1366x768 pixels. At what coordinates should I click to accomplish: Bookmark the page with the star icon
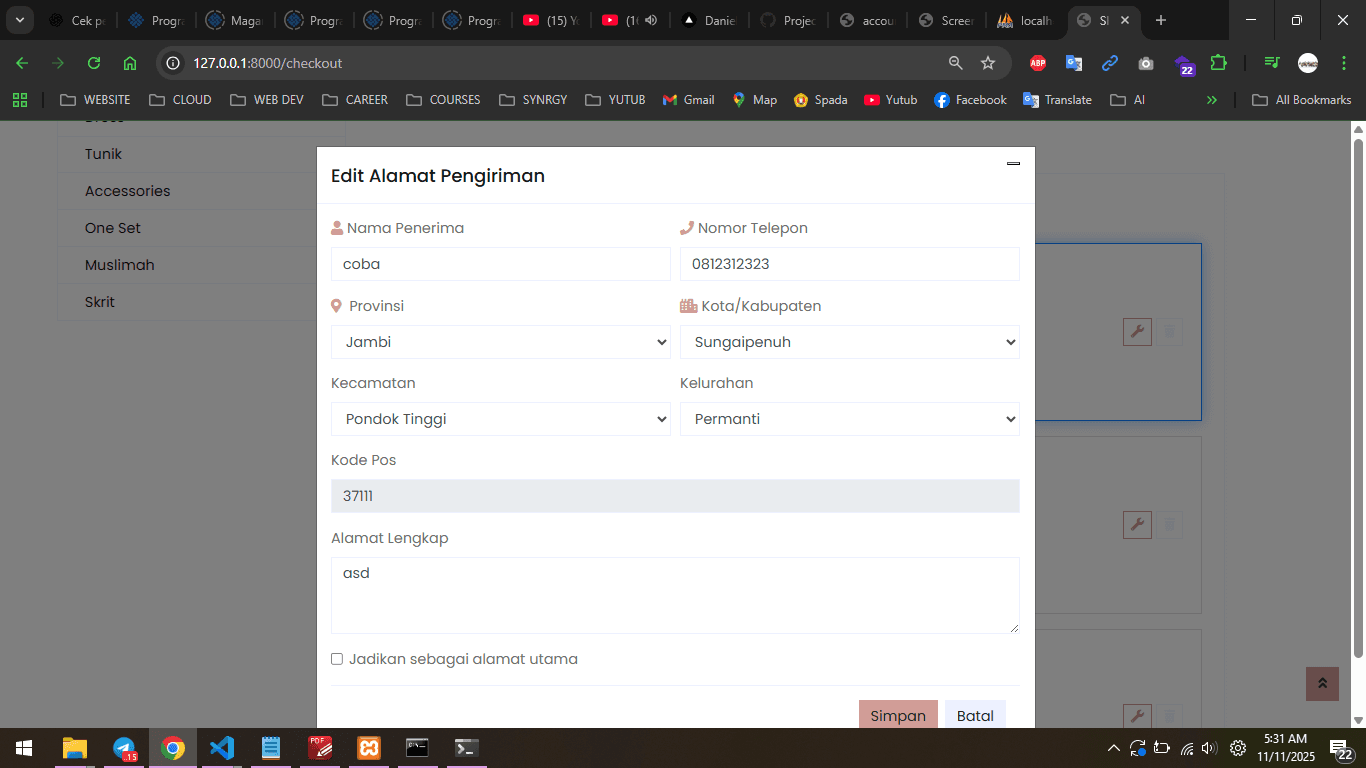pos(988,62)
